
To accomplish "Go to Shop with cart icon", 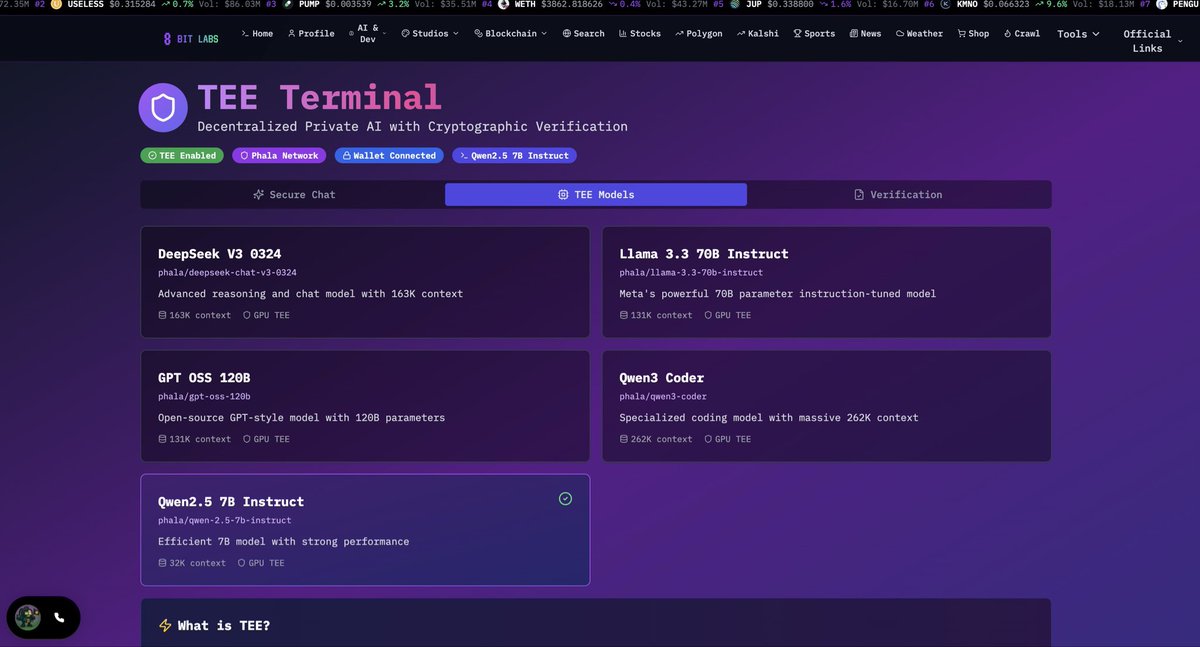I will [972, 34].
